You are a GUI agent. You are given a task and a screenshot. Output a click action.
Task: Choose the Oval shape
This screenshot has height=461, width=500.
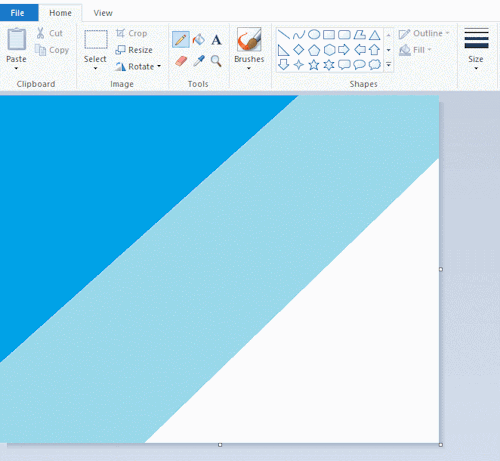314,34
